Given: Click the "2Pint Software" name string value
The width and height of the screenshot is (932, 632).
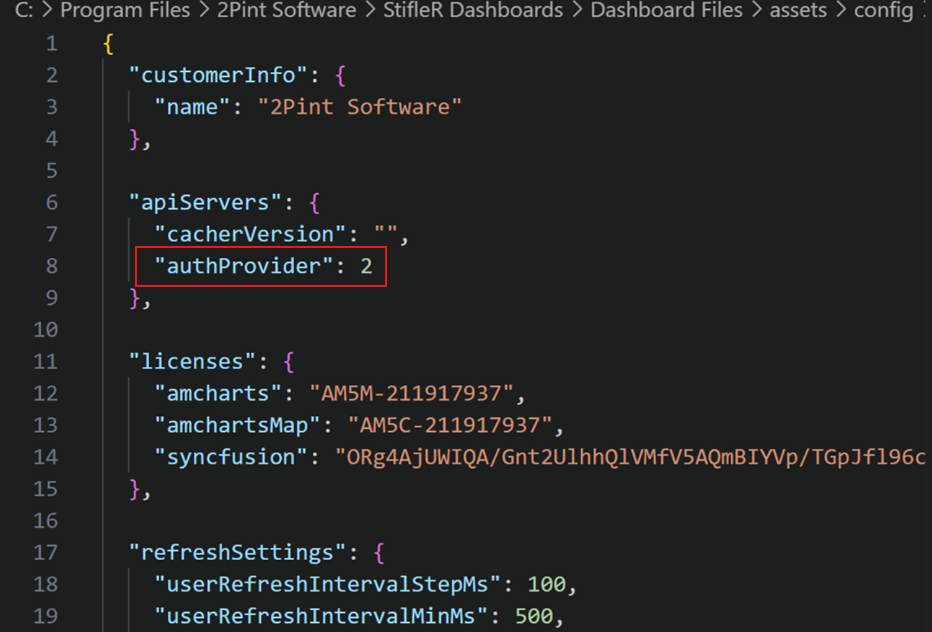Looking at the screenshot, I should 360,107.
